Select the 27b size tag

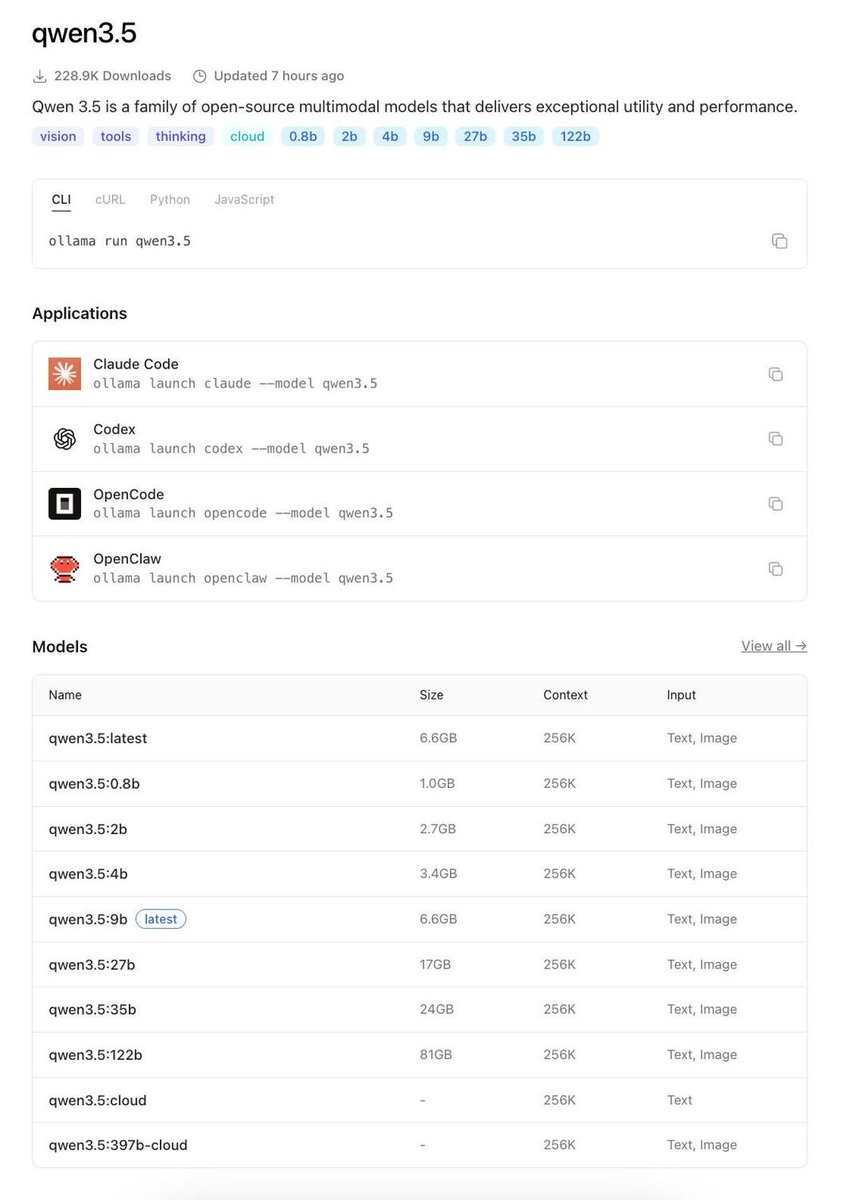coord(475,137)
